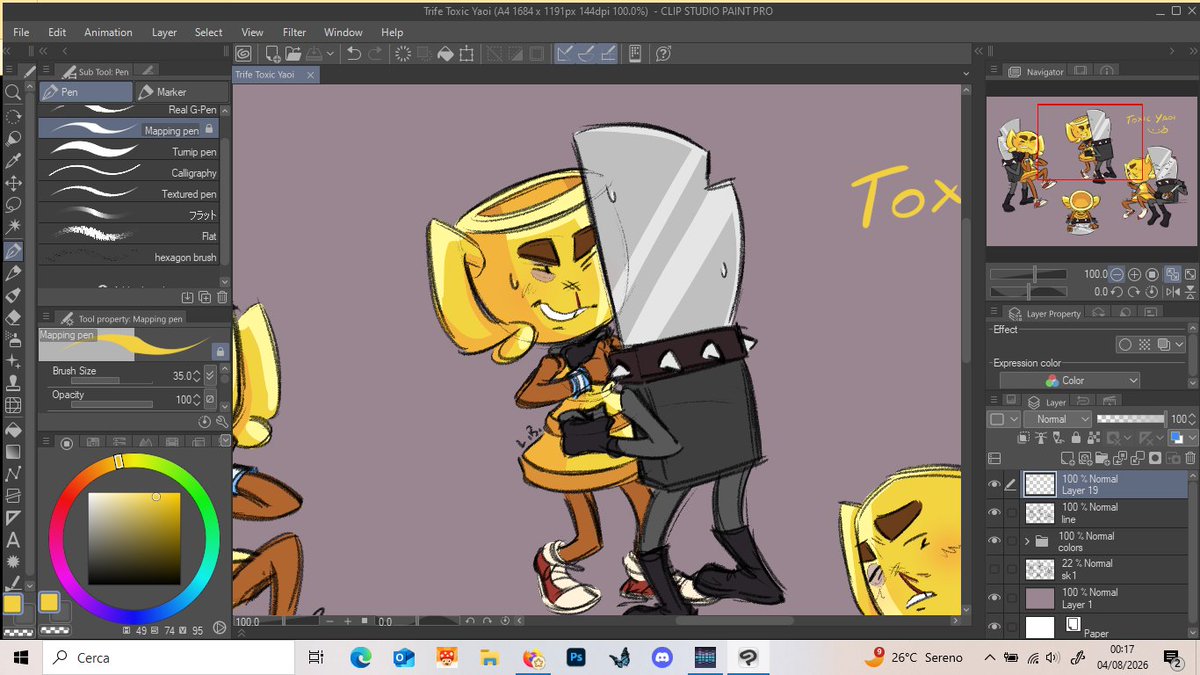Select the Zoom magnifier tool

(x=13, y=92)
